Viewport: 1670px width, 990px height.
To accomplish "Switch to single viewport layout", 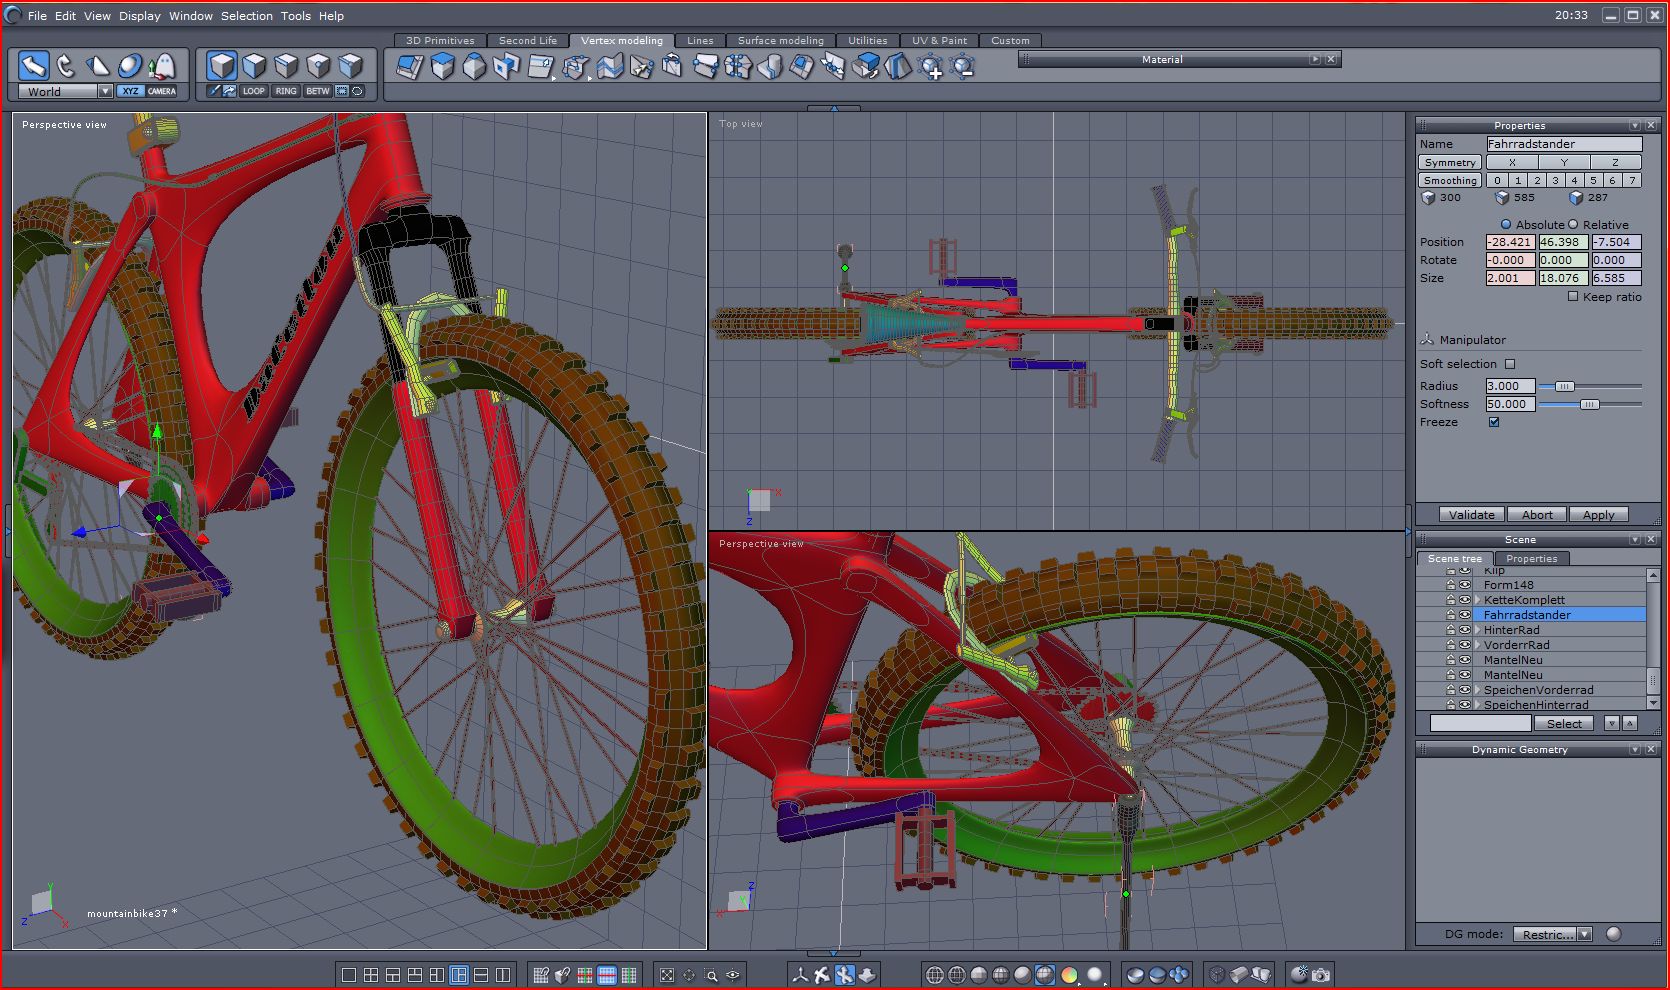I will tap(349, 975).
